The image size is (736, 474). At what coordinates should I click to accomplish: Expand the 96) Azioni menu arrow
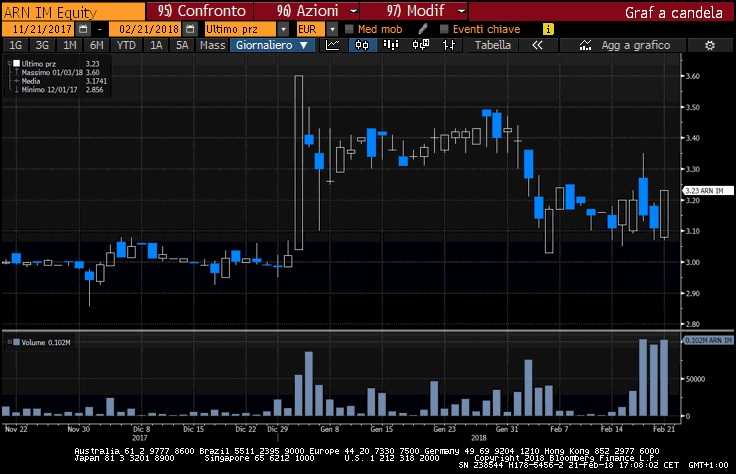click(354, 11)
